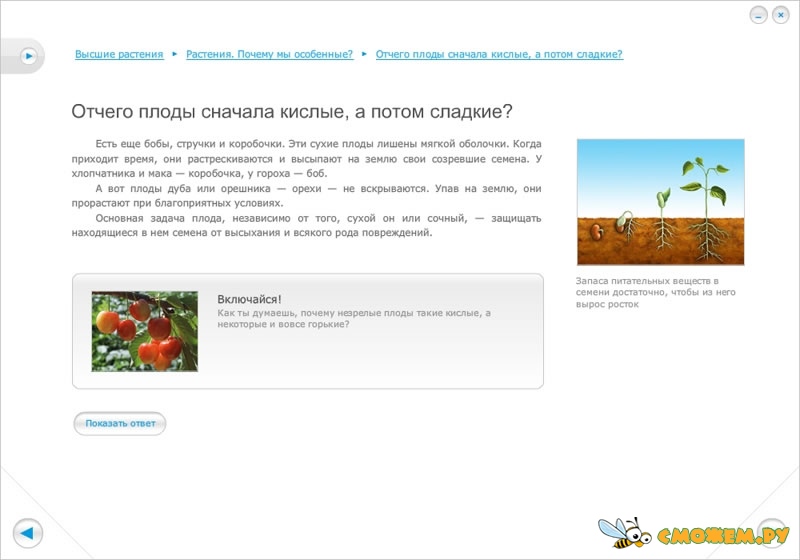Click the paragraph starting А вот плоды дуба
This screenshot has height=560, width=800.
(307, 196)
